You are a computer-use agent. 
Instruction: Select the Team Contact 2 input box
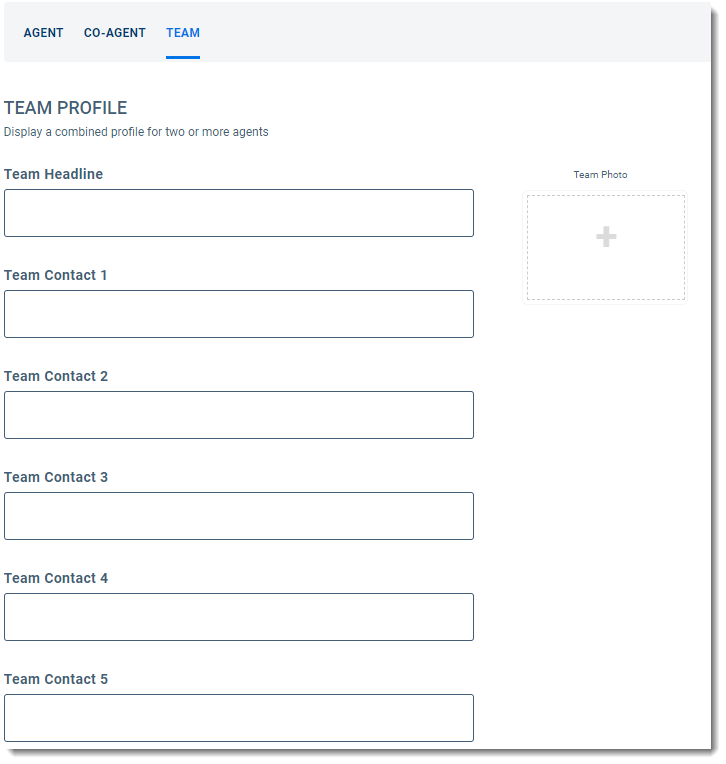(238, 415)
